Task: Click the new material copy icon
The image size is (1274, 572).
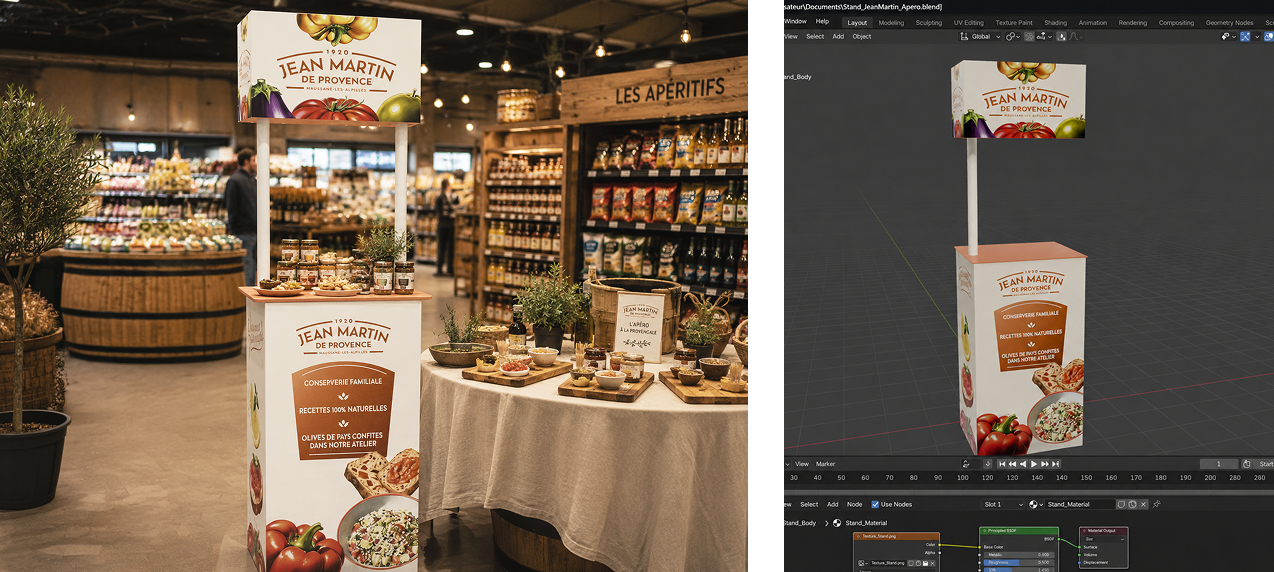Action: 1132,504
